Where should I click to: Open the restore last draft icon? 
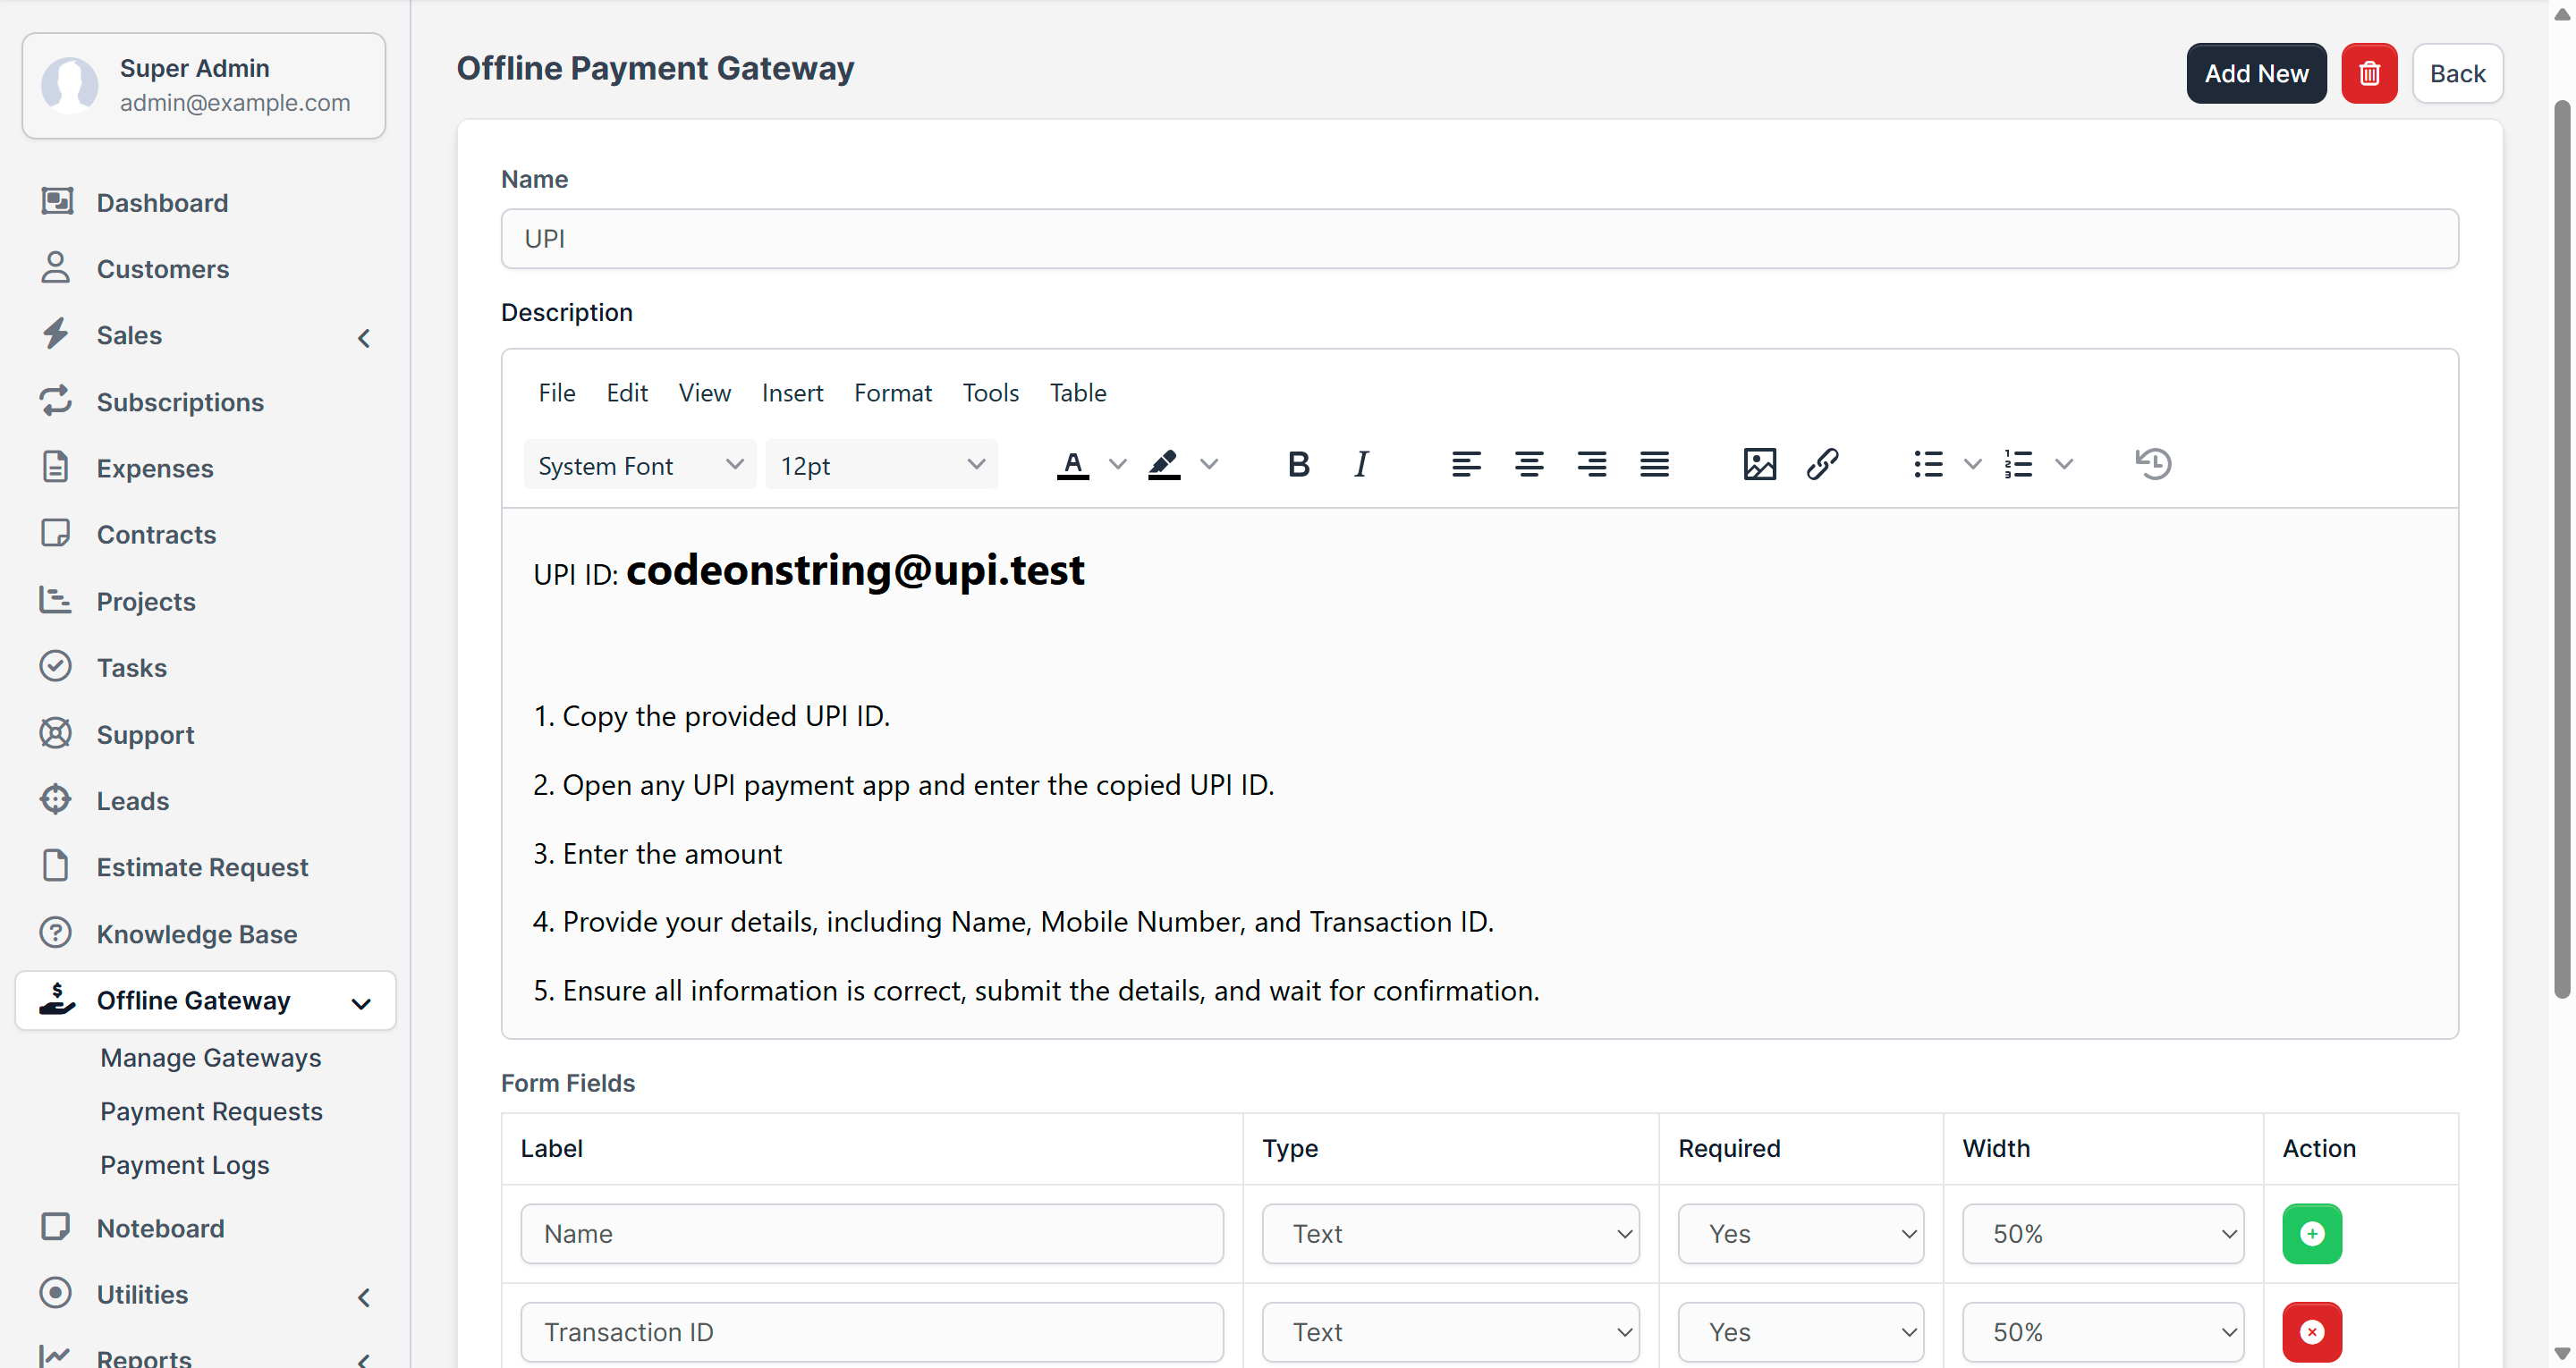[x=2153, y=464]
